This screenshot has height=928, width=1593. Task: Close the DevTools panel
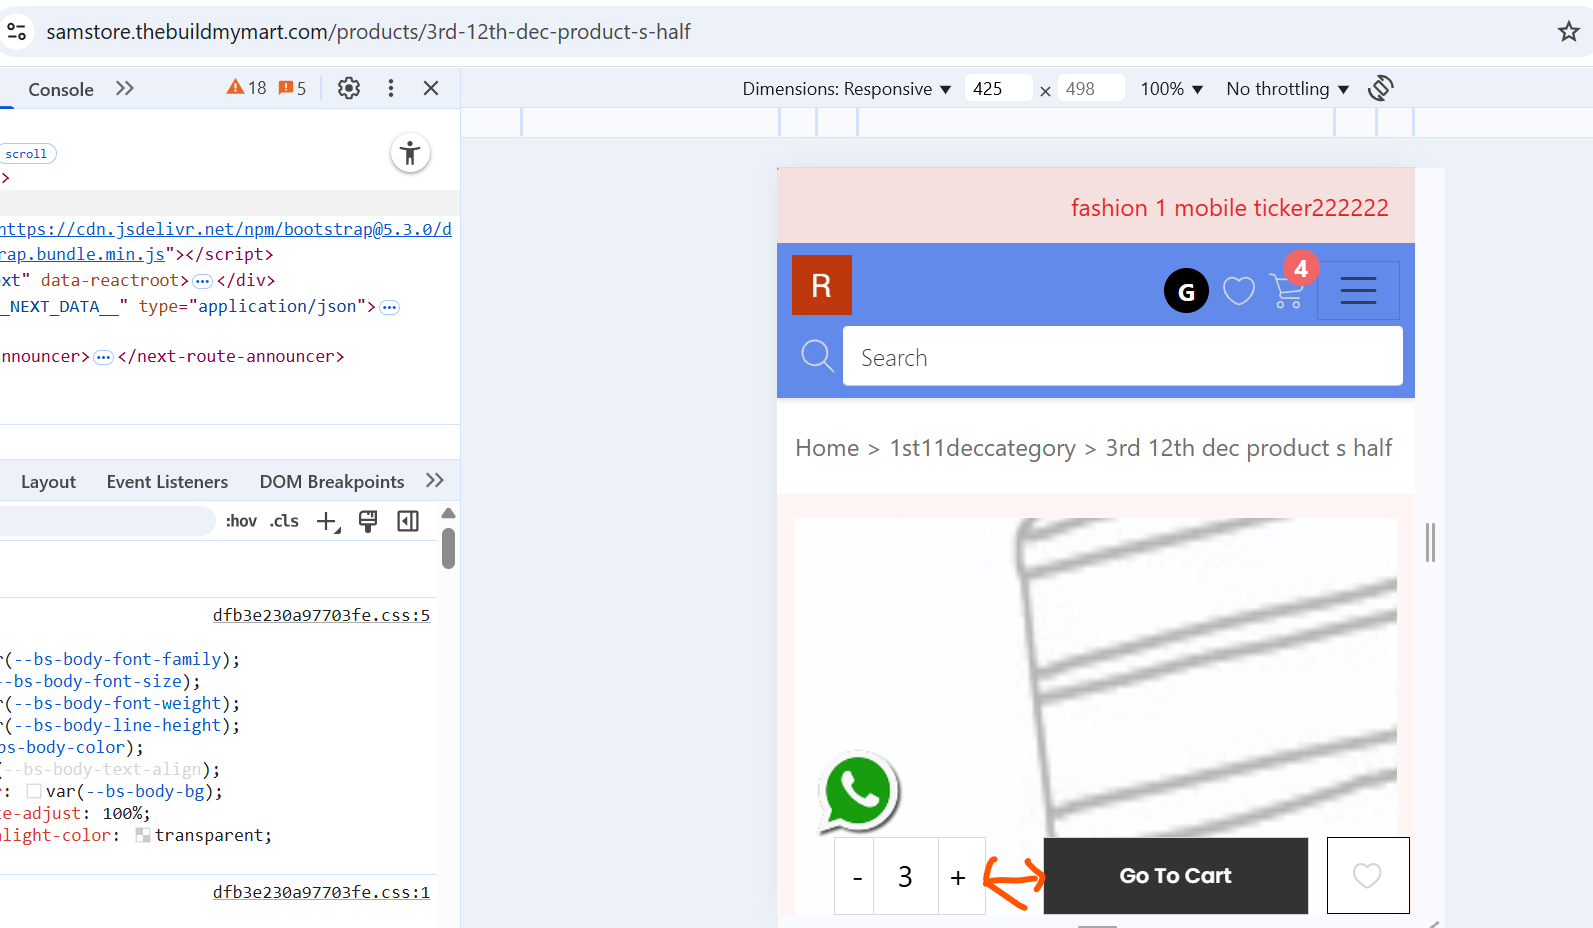pyautogui.click(x=431, y=89)
